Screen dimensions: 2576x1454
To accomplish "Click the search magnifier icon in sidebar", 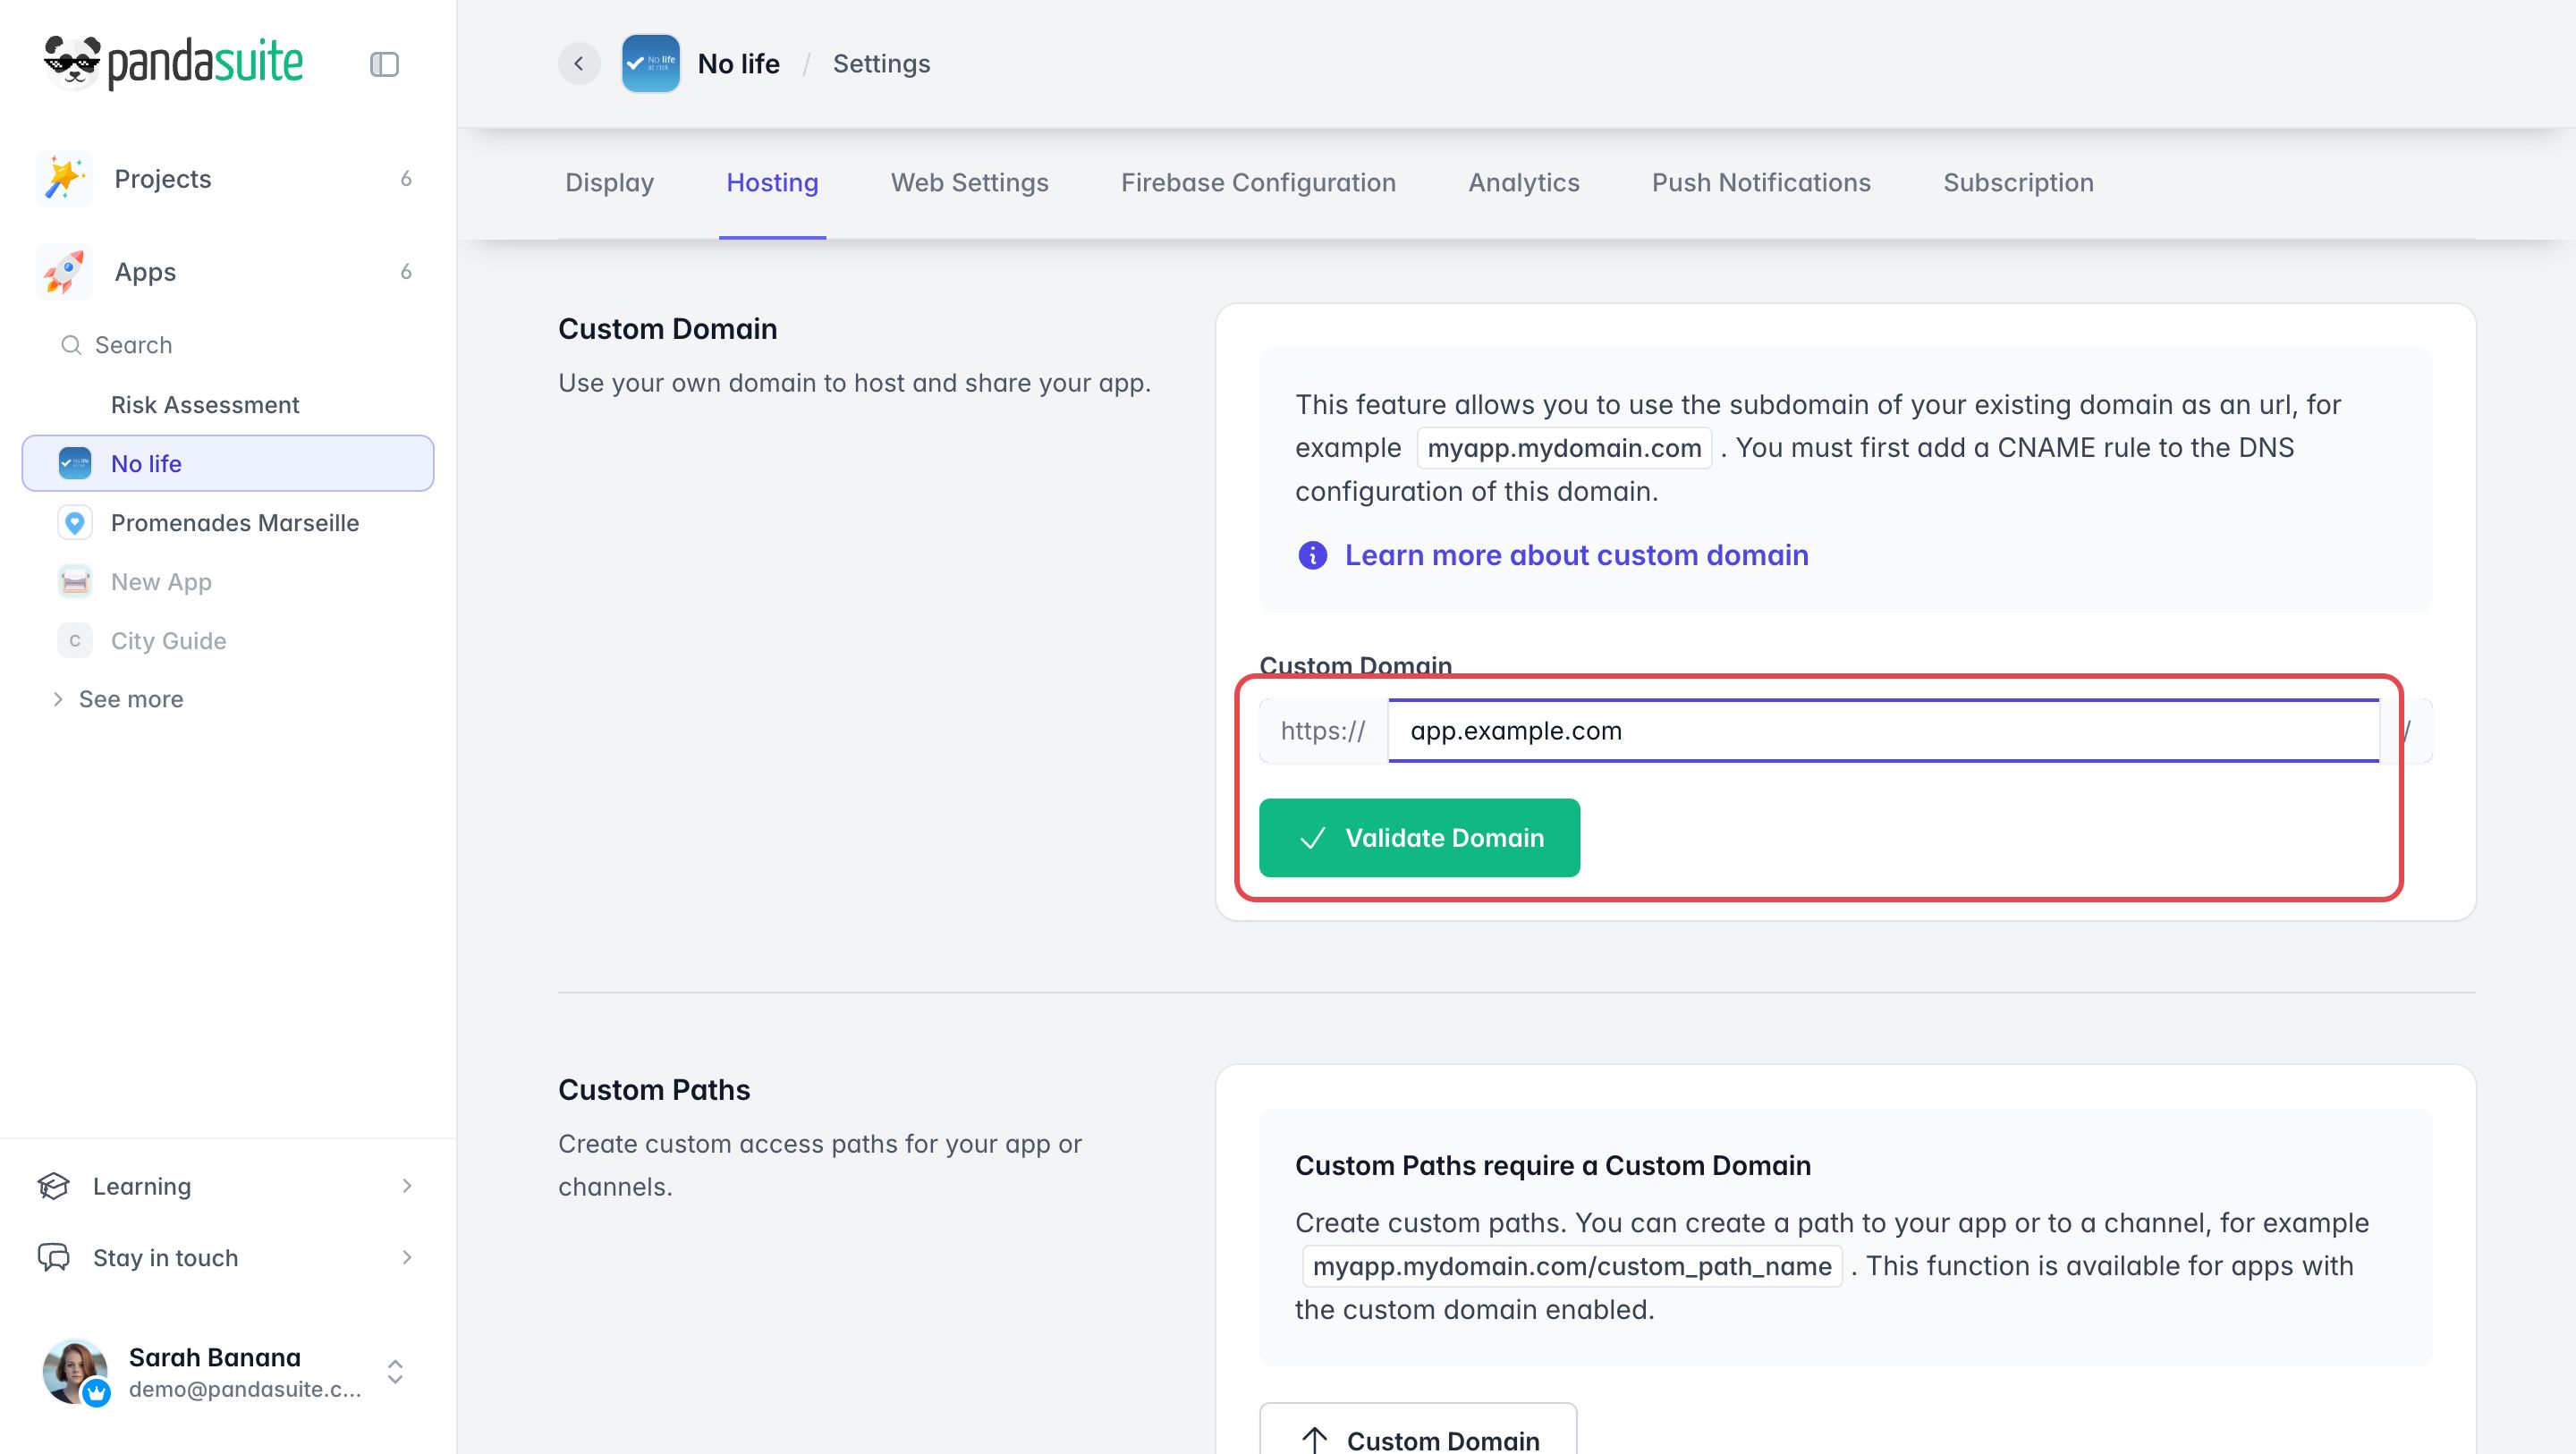I will pos(71,345).
